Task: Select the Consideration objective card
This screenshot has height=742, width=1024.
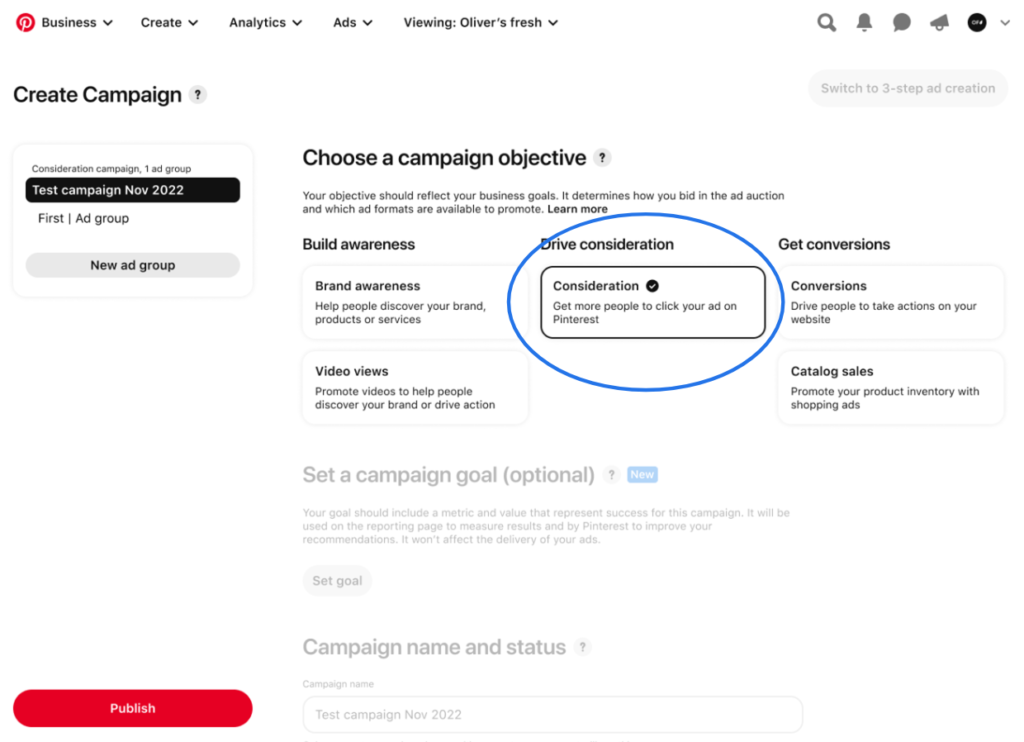Action: pos(653,302)
